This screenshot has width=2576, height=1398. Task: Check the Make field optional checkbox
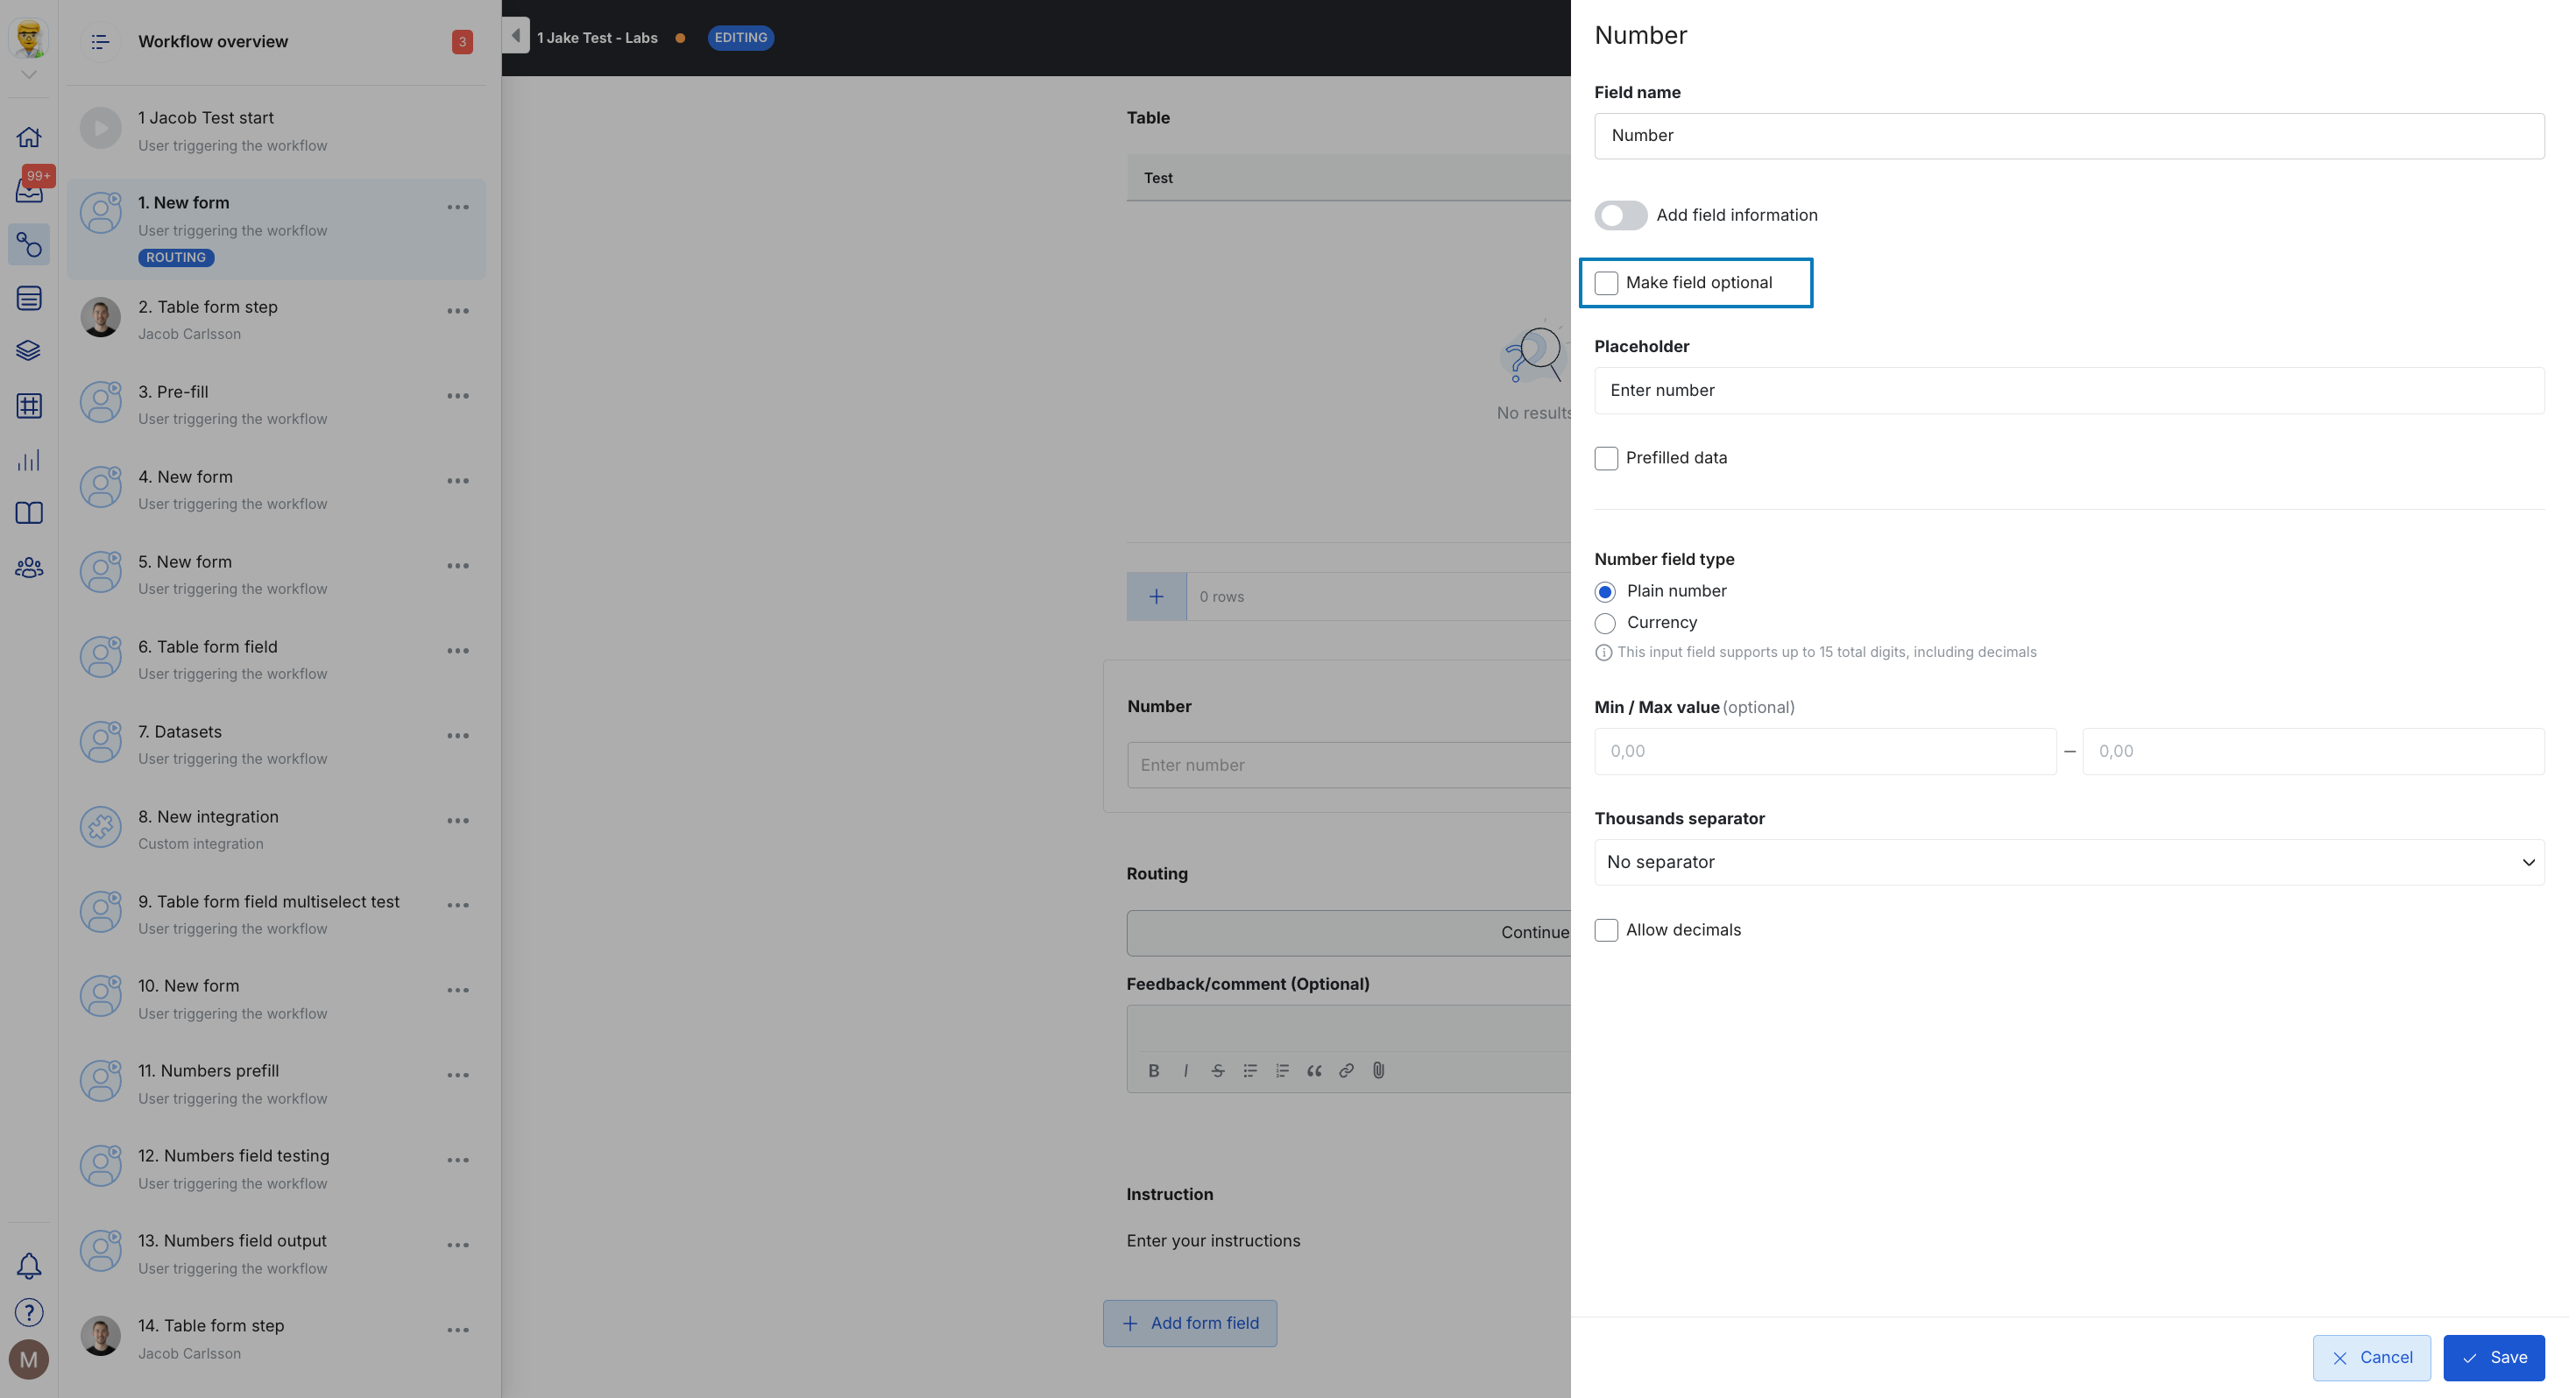click(1606, 283)
